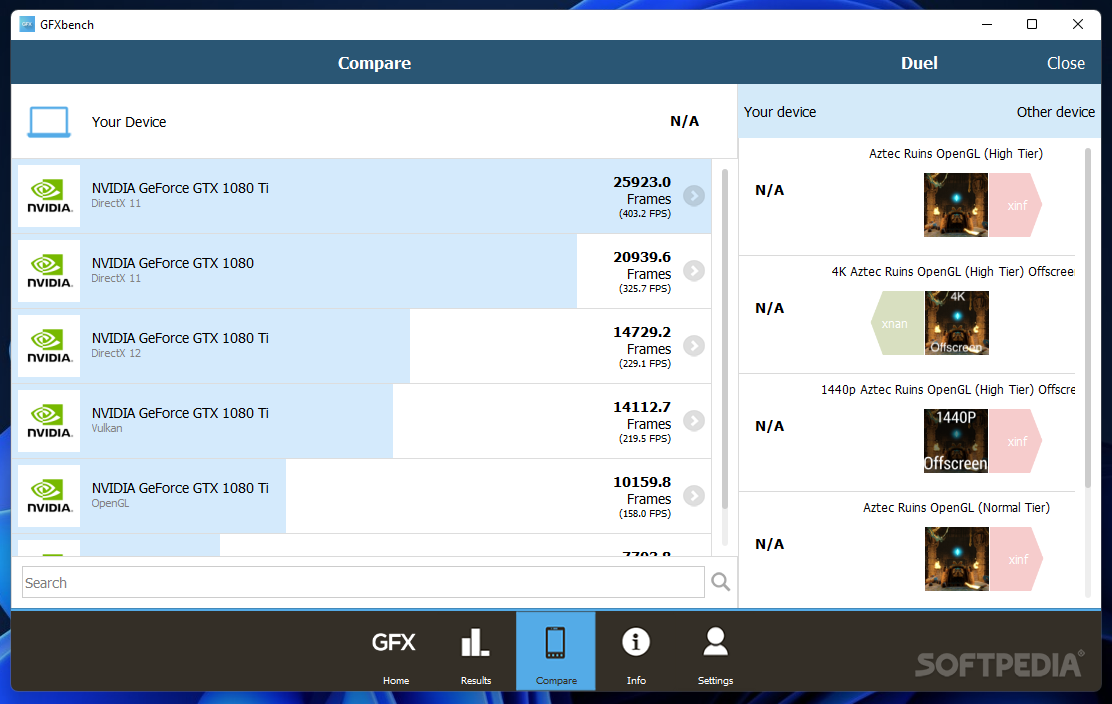Open the Info tab
Image resolution: width=1112 pixels, height=704 pixels.
(635, 651)
